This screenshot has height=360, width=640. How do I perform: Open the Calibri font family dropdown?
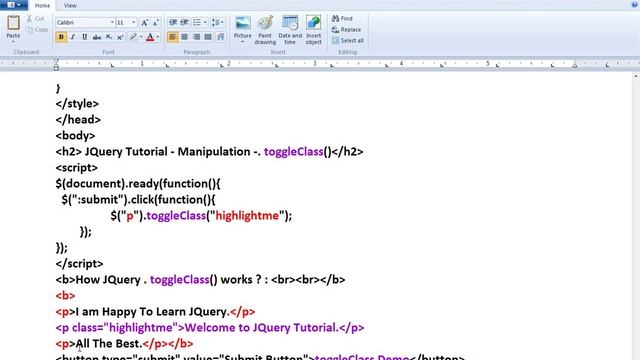pos(112,22)
